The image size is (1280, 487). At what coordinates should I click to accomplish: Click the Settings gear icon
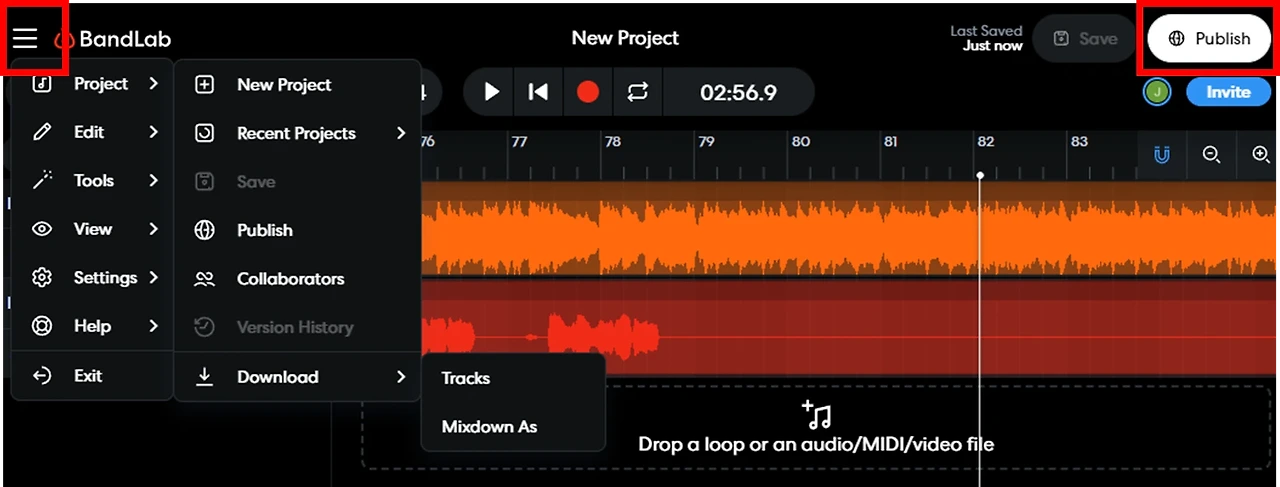(42, 278)
